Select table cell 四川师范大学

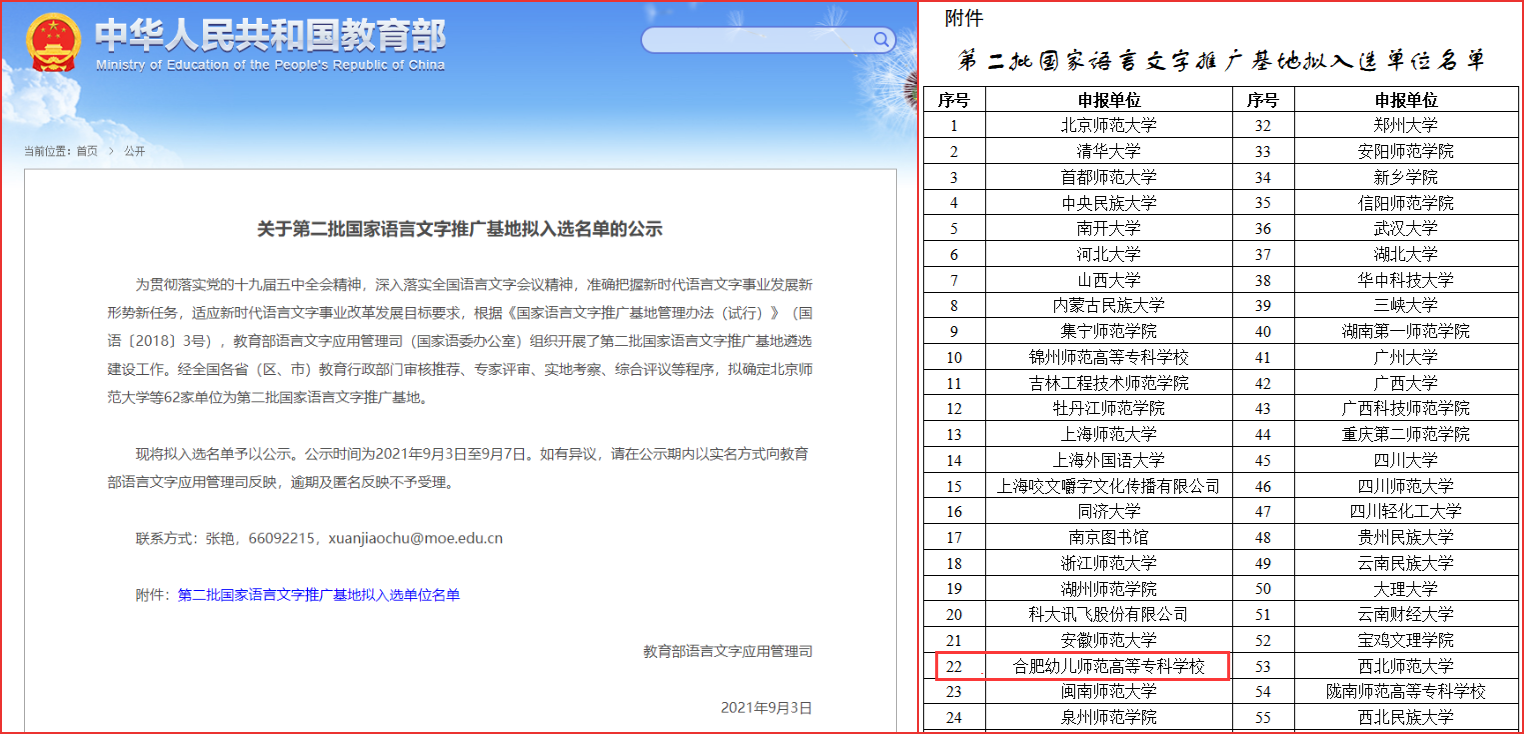(1406, 486)
